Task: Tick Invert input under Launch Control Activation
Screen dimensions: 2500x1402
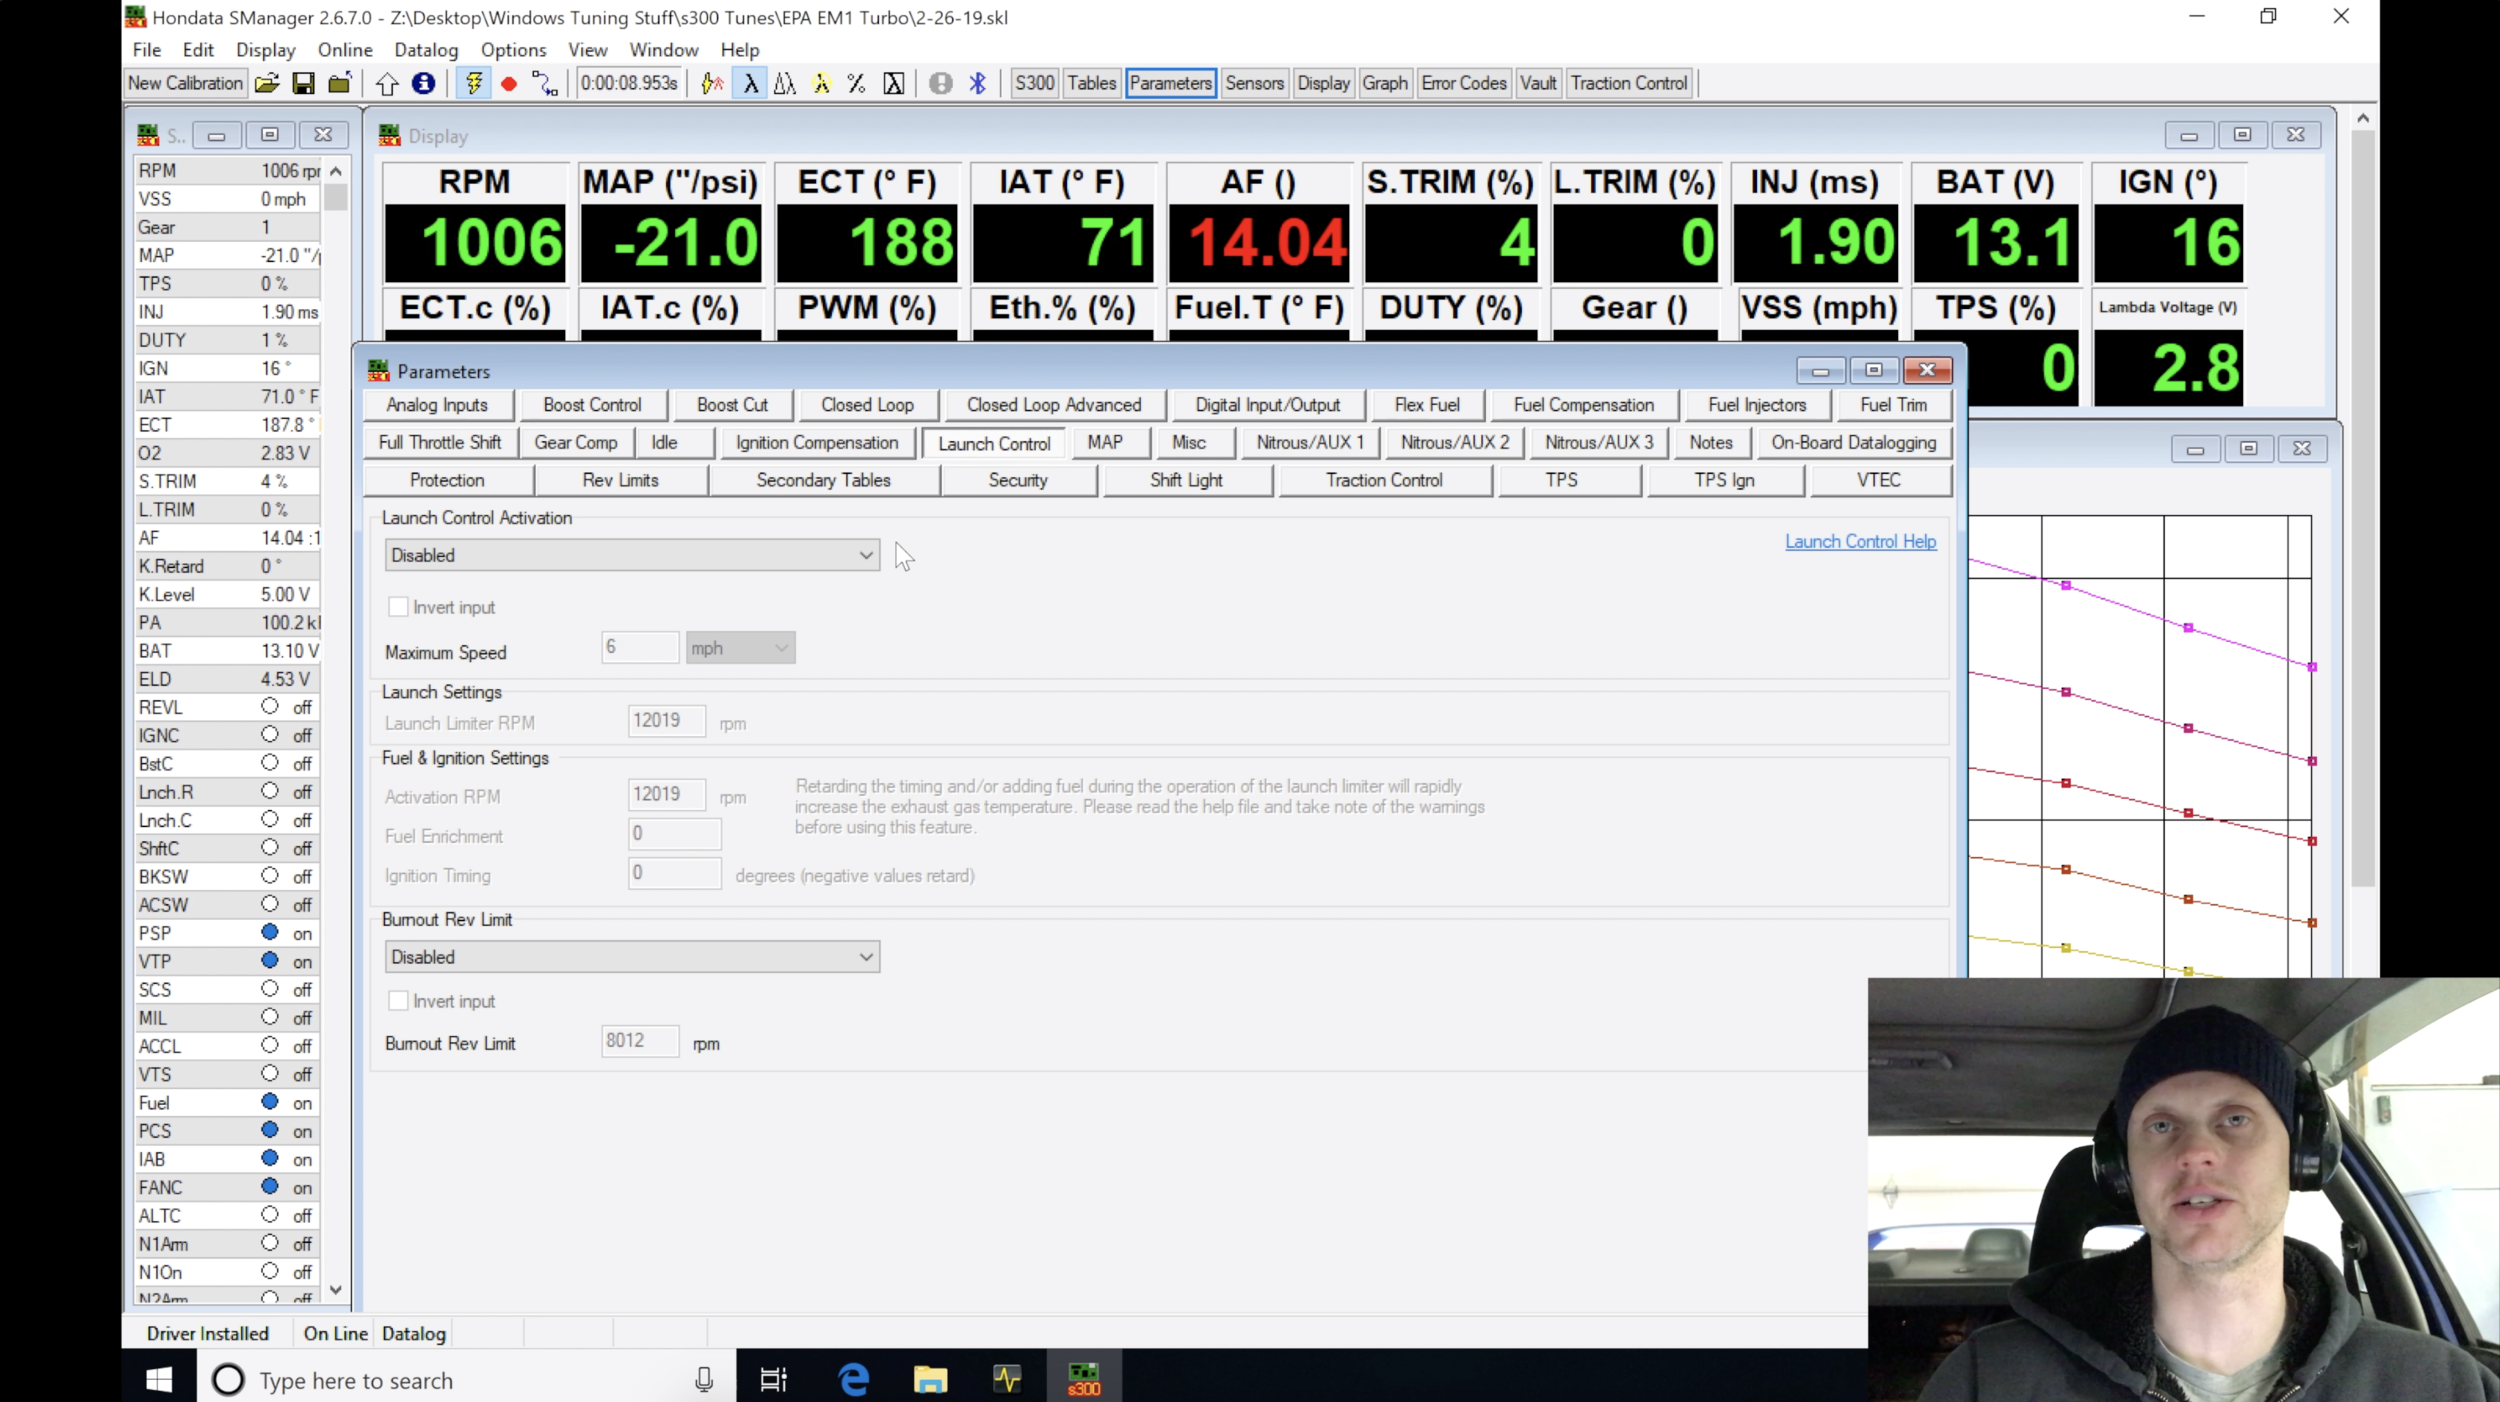Action: click(398, 607)
